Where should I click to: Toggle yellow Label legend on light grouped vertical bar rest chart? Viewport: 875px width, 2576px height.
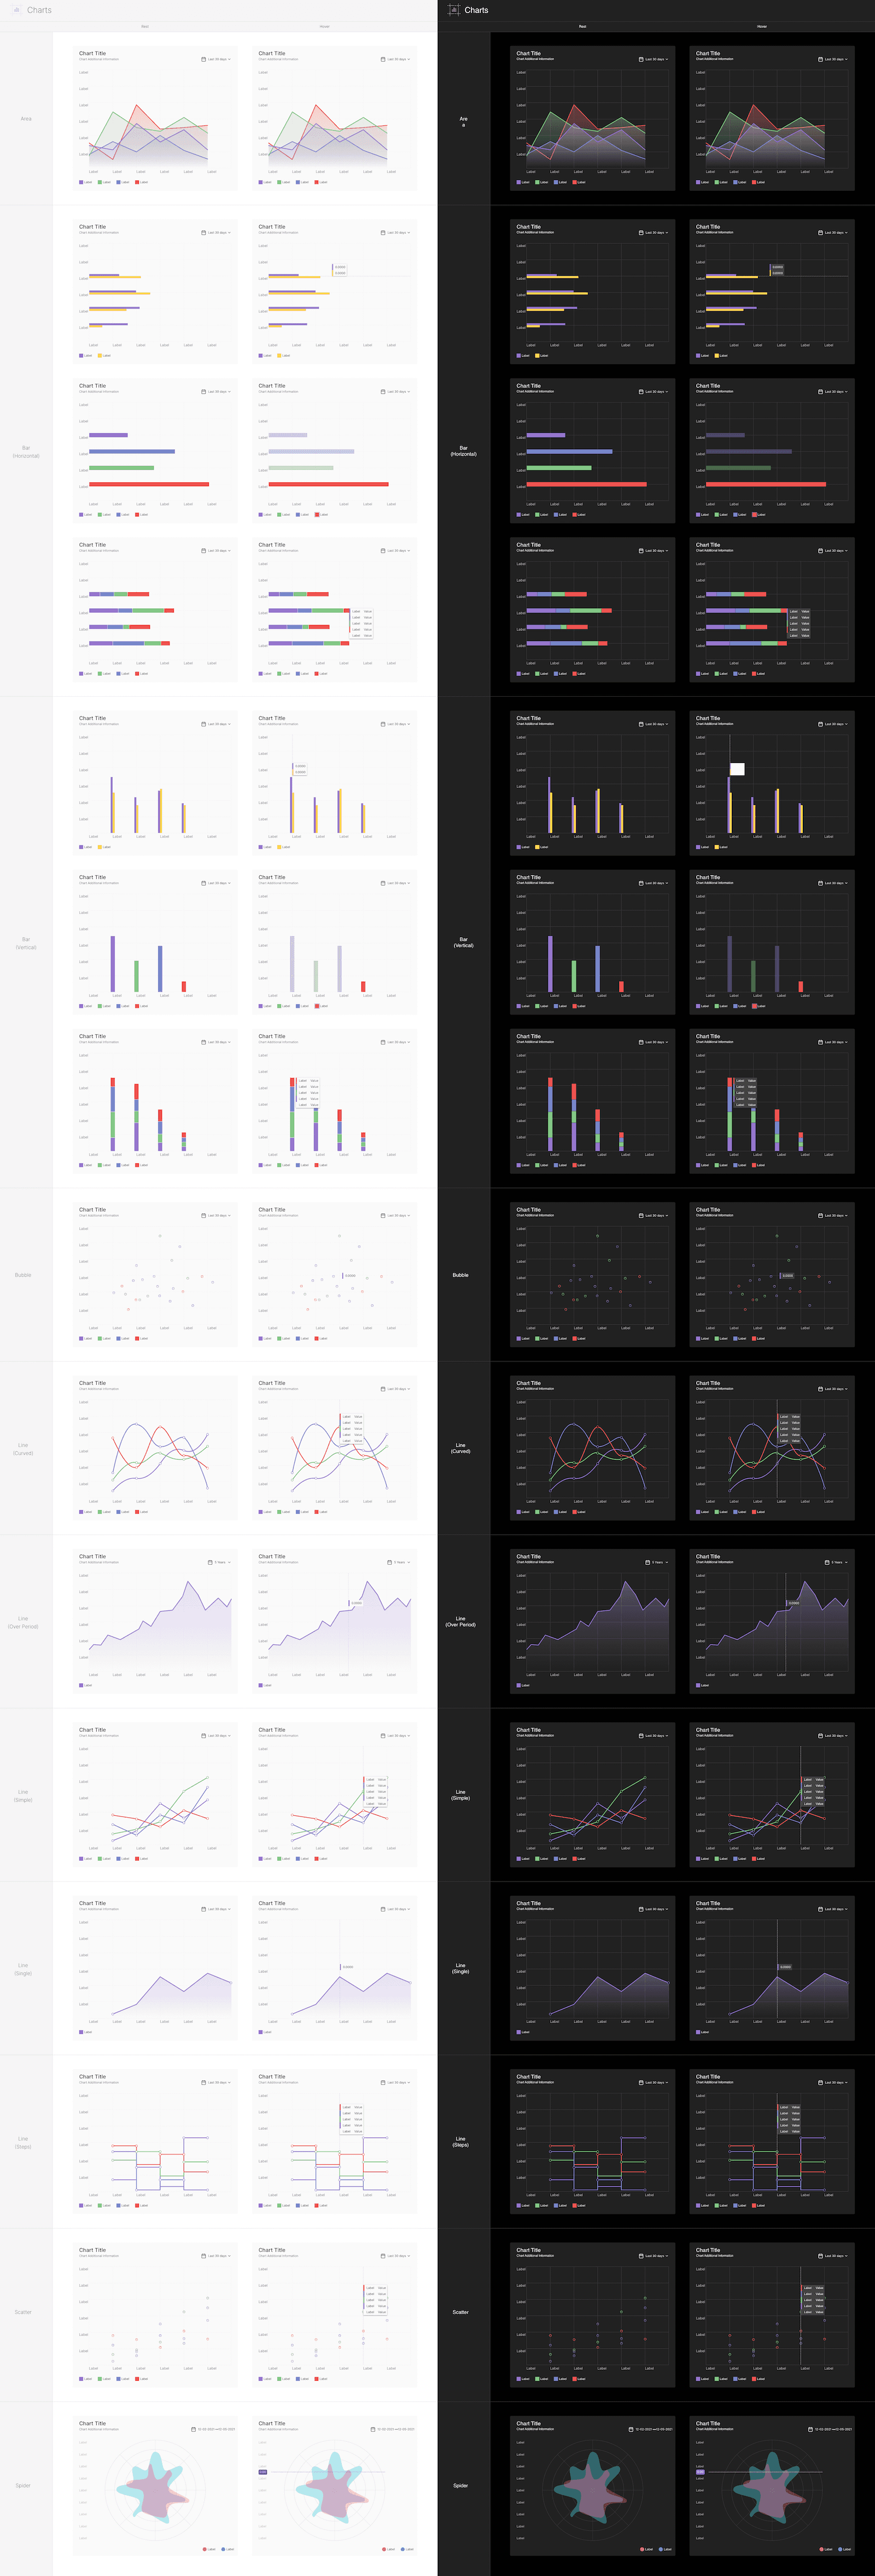[104, 847]
